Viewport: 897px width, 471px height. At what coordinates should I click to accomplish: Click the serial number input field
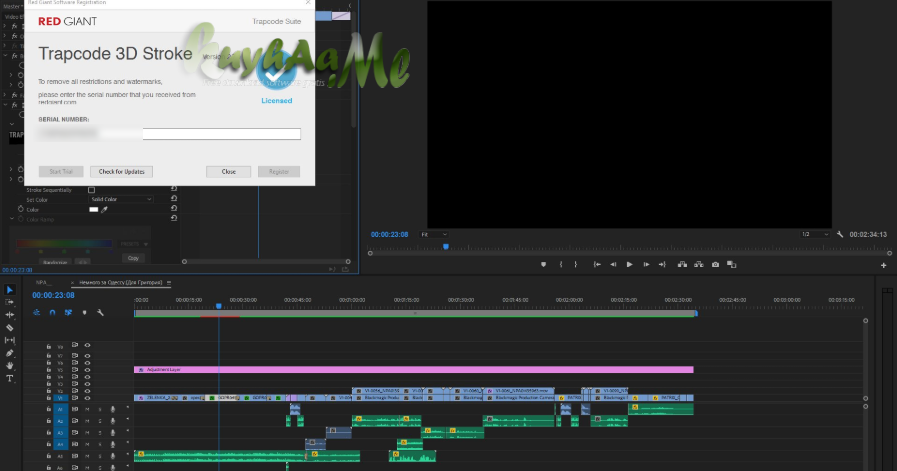pos(221,134)
